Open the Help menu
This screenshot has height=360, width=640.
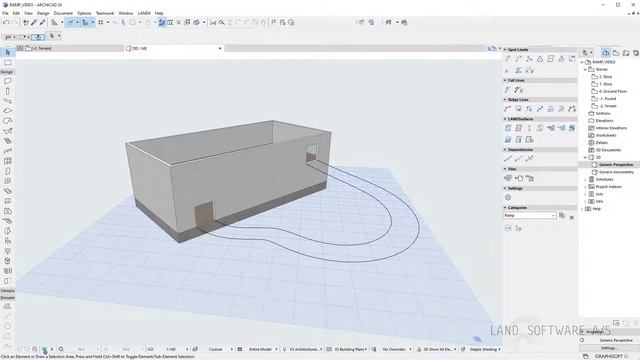159,13
